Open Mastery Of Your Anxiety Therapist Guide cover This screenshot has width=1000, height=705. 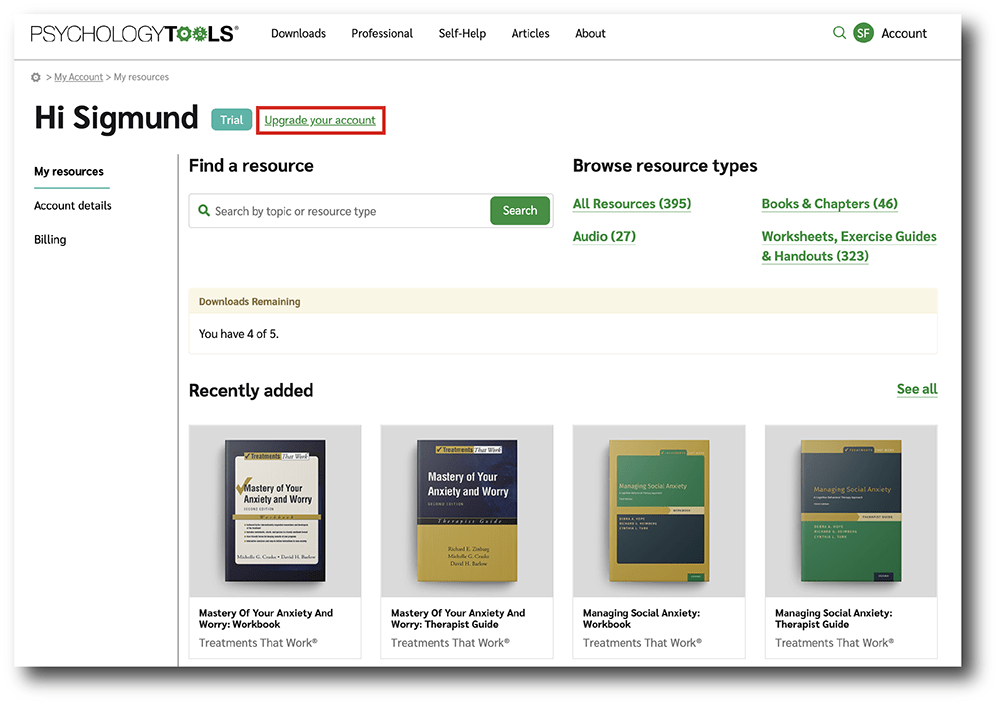467,511
